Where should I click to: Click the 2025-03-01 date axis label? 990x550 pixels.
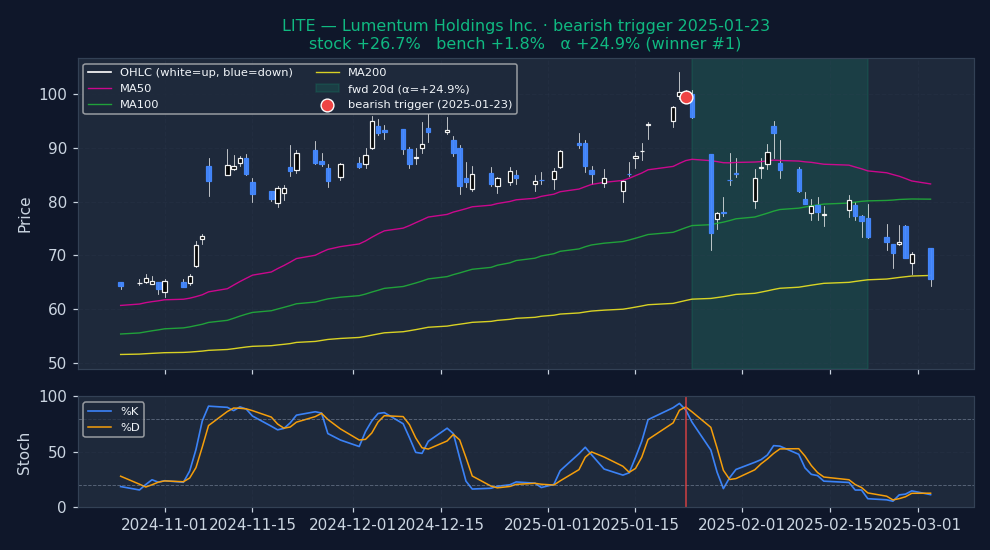point(917,525)
